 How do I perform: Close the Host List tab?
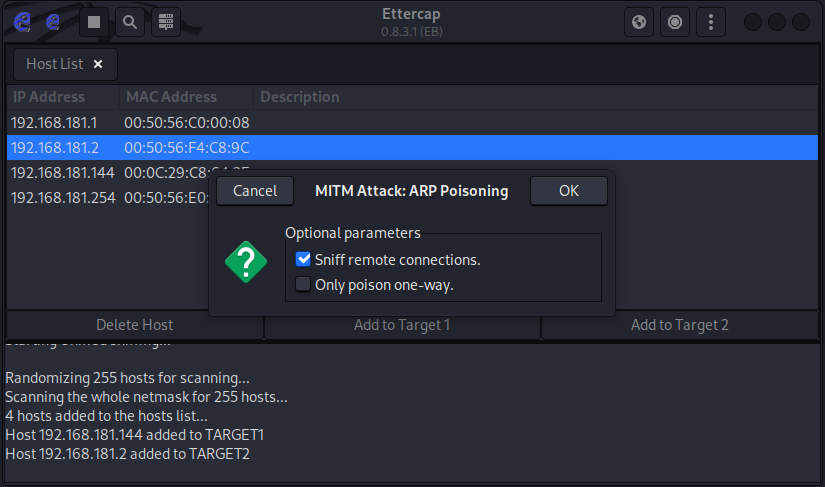pyautogui.click(x=98, y=64)
